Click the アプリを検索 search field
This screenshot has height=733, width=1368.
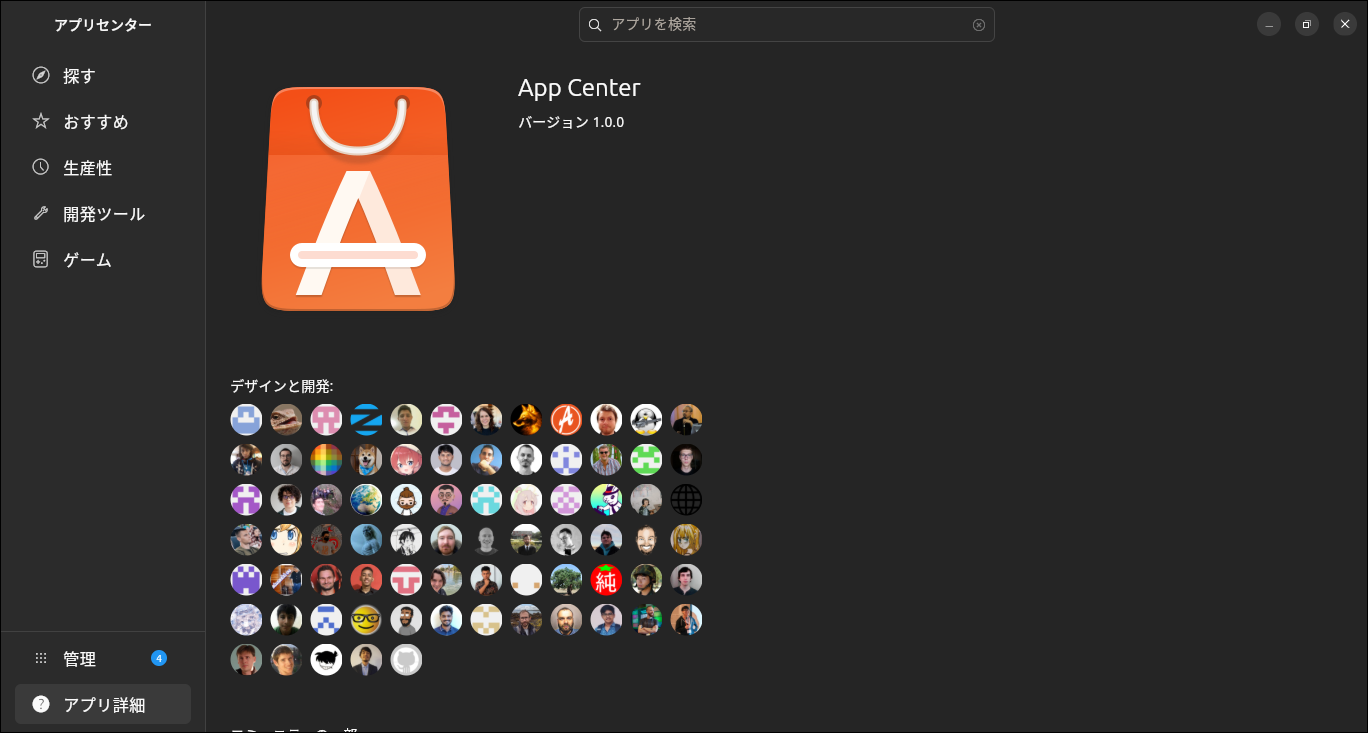click(x=787, y=25)
